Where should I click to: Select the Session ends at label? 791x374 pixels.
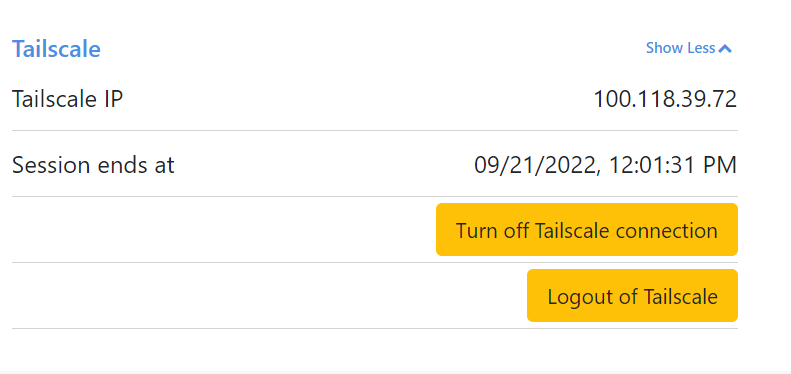coord(93,165)
